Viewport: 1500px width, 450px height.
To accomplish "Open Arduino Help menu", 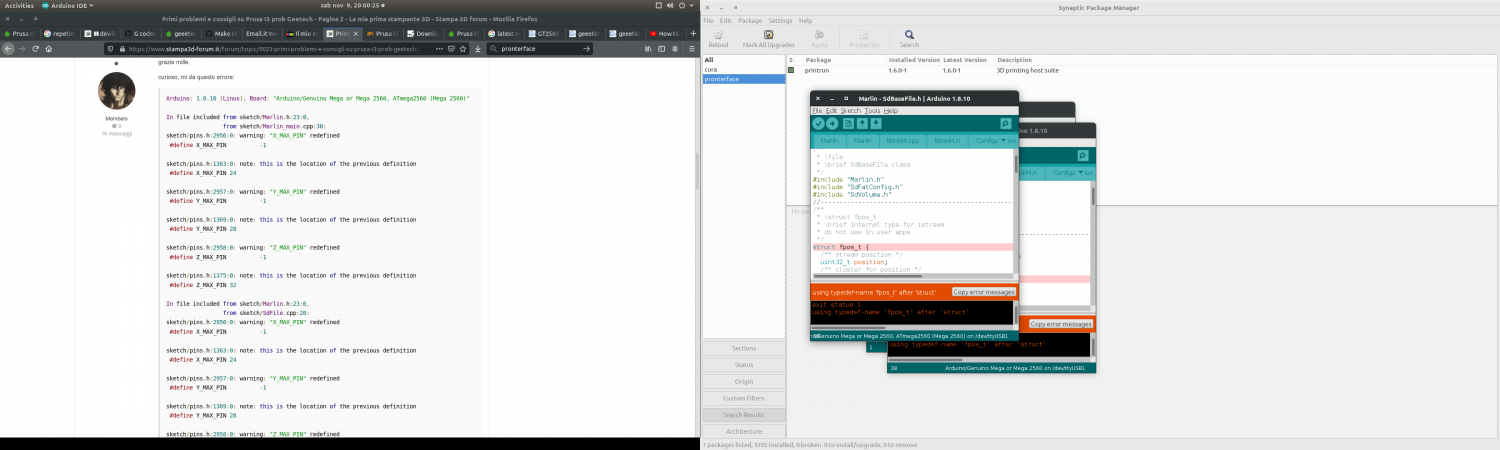I will coord(891,110).
